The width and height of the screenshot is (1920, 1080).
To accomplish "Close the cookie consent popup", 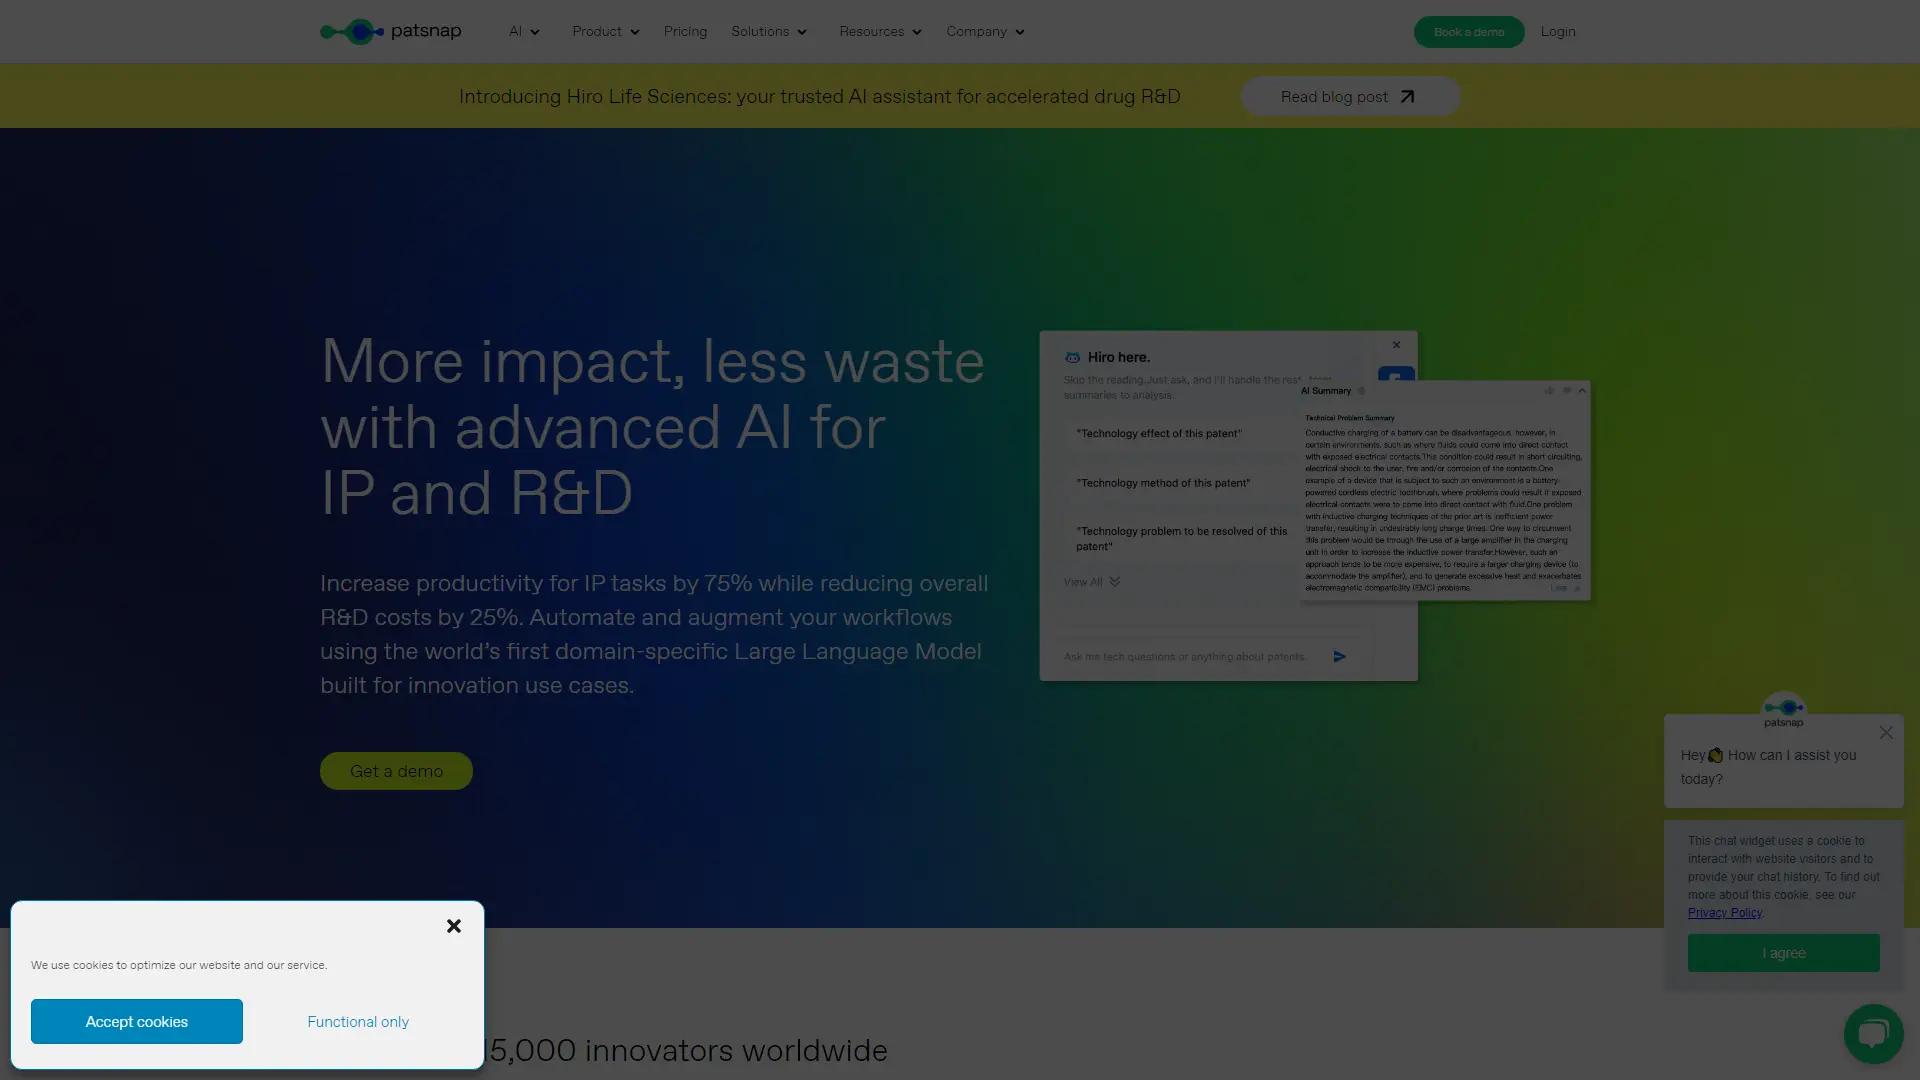I will click(x=454, y=926).
